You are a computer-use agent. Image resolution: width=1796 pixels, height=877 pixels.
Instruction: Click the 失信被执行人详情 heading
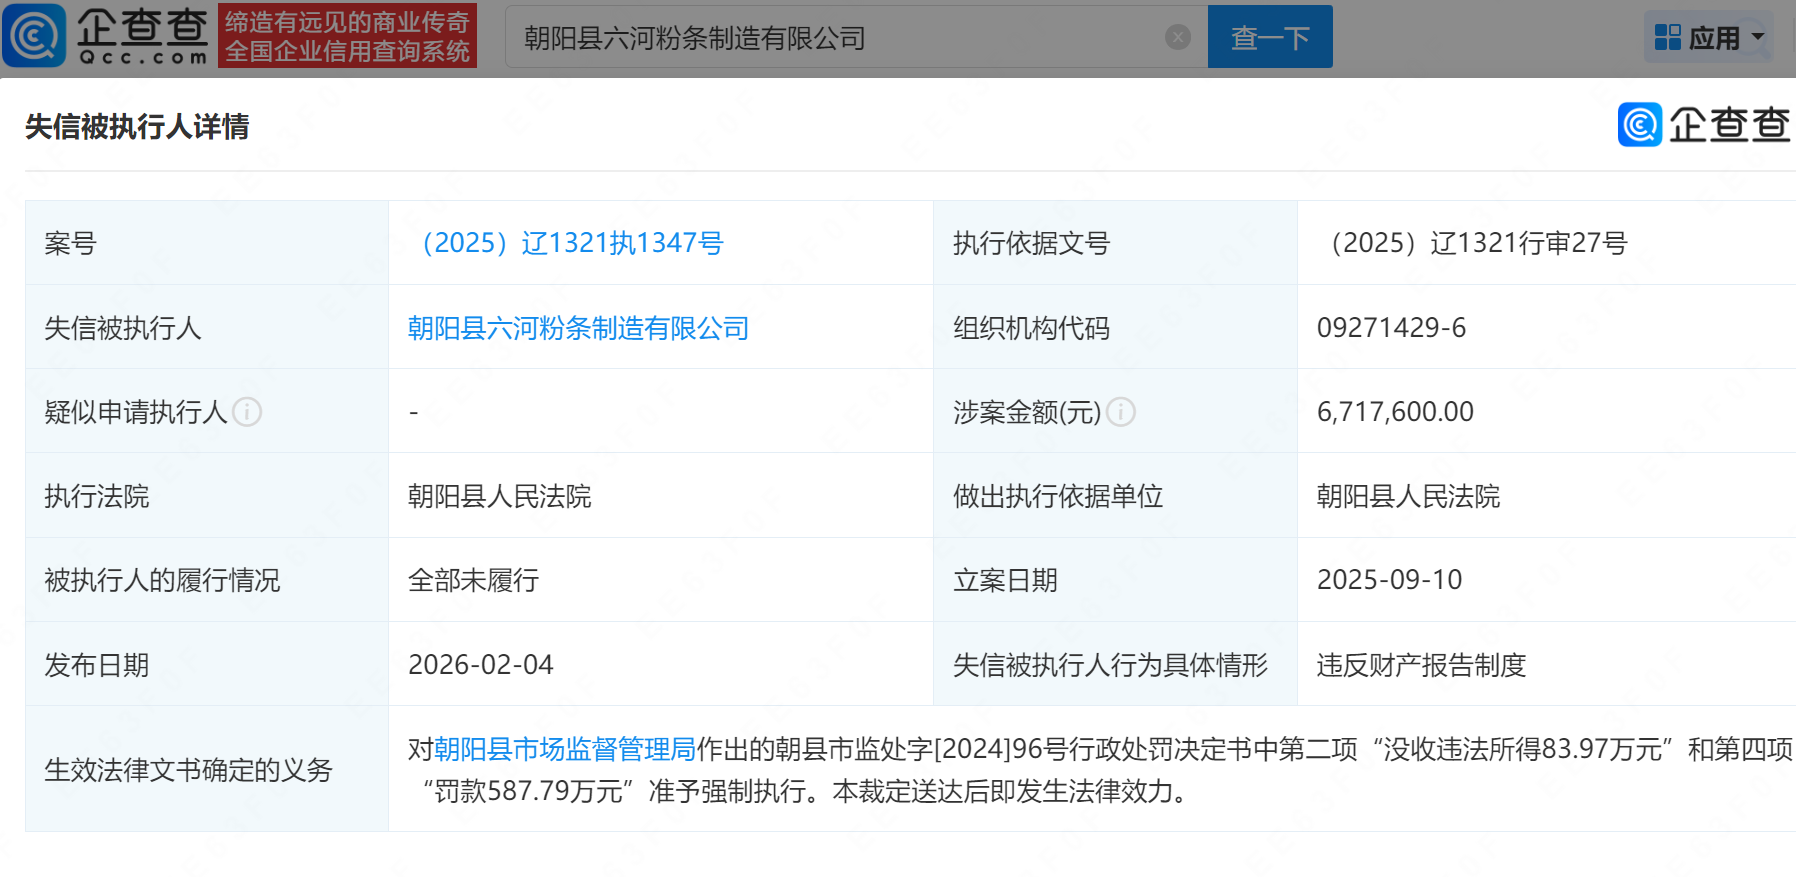(x=137, y=127)
